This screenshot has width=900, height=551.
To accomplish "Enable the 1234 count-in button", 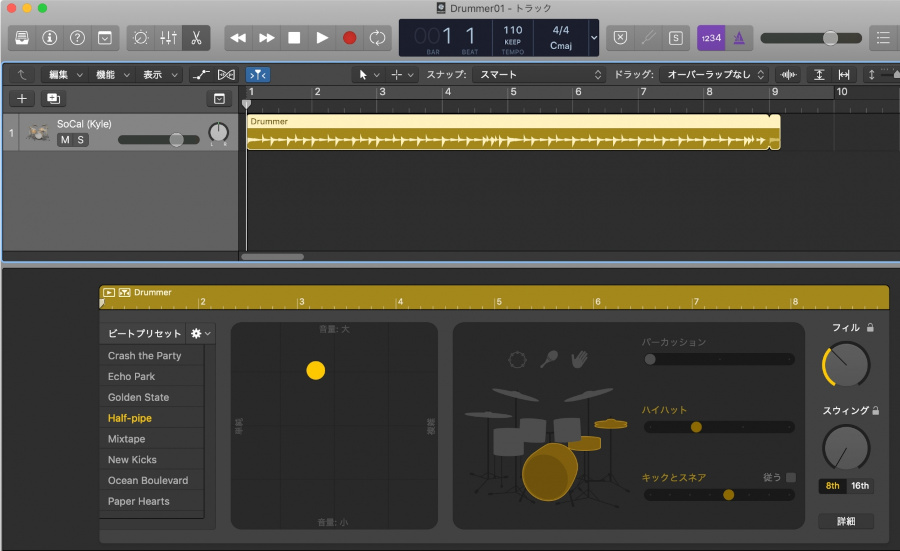I will click(711, 38).
